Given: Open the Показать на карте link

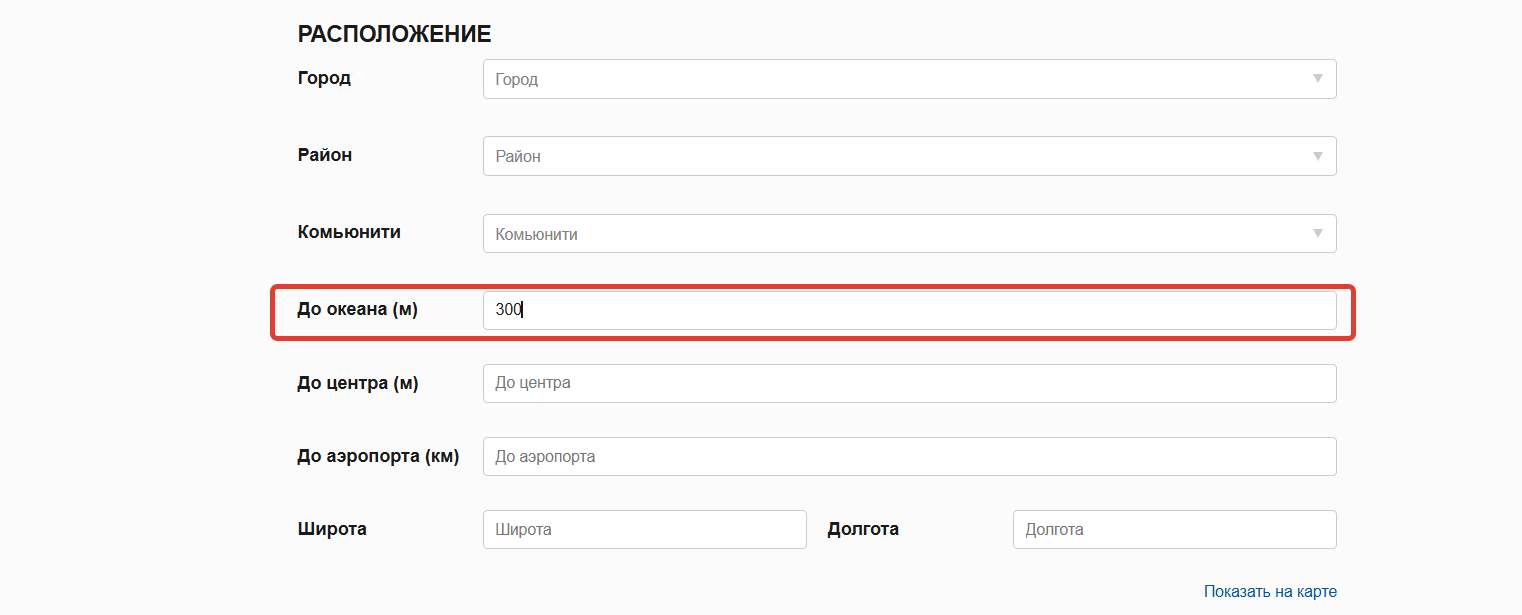Looking at the screenshot, I should [x=1270, y=591].
